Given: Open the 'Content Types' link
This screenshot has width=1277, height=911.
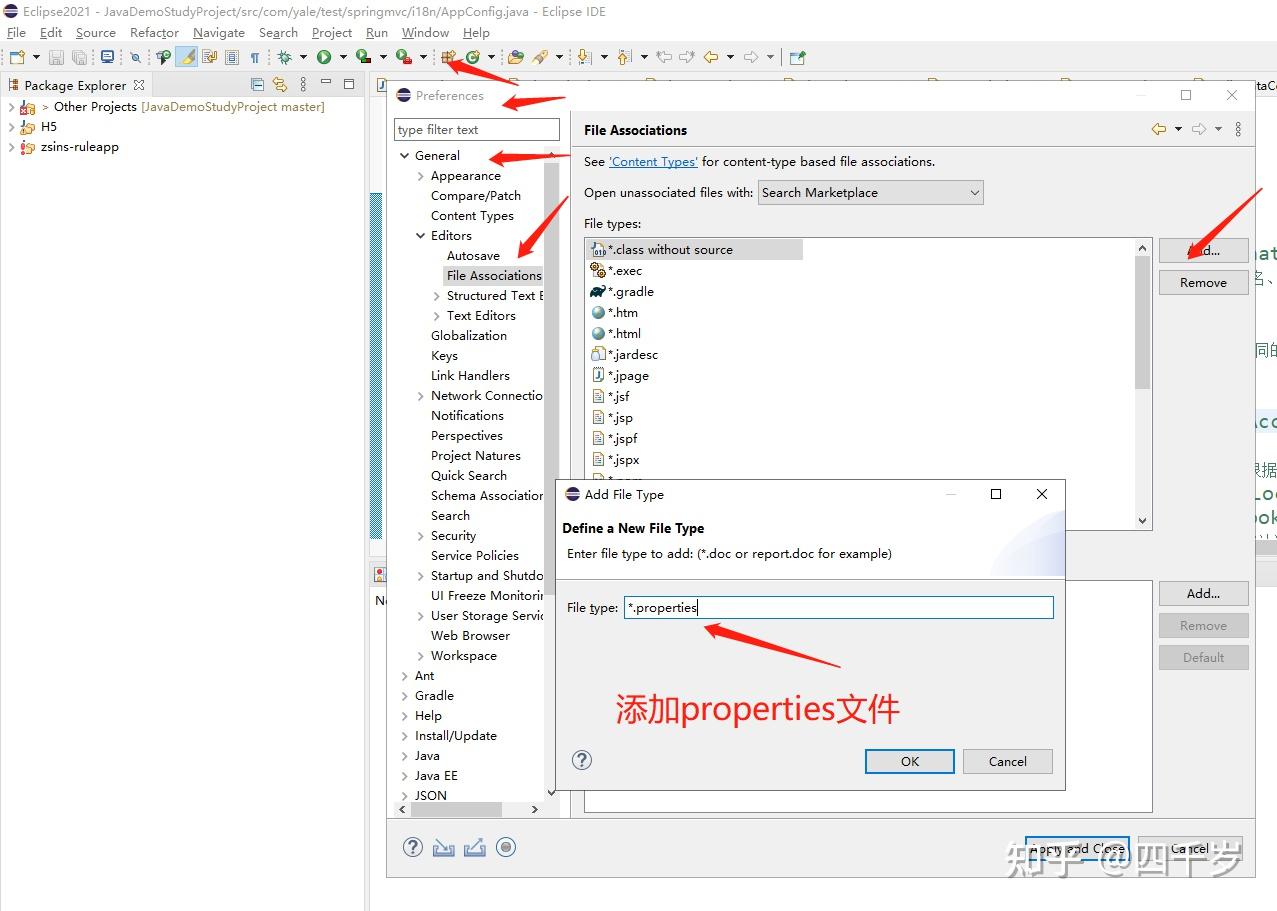Looking at the screenshot, I should click(653, 161).
